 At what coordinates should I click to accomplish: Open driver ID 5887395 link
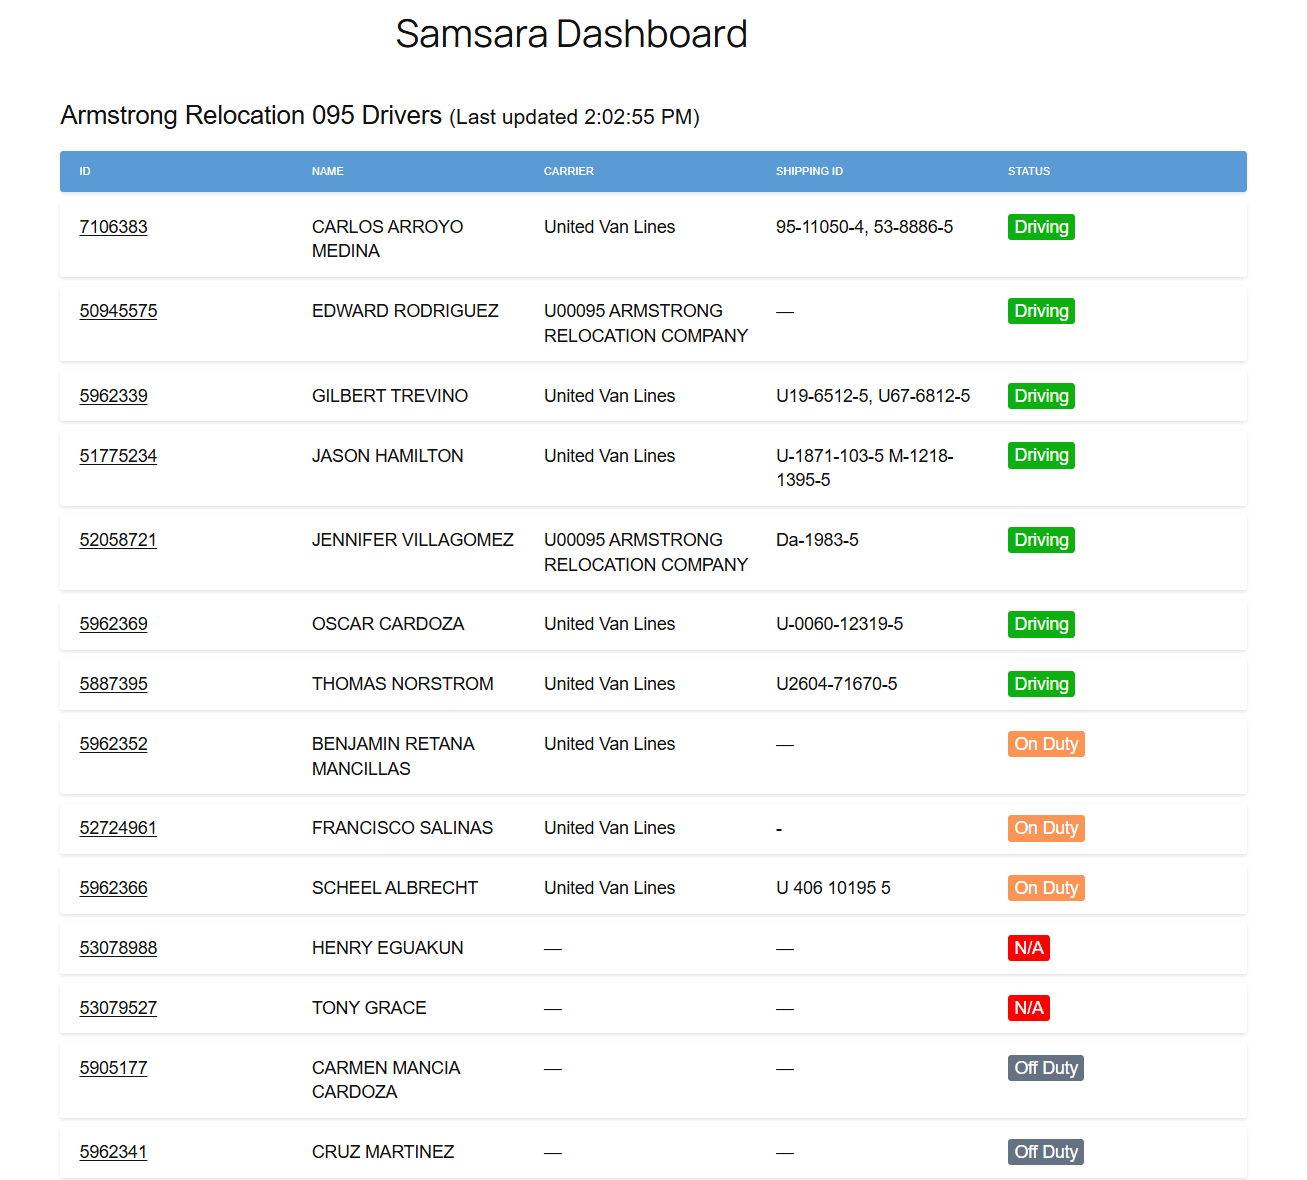(113, 684)
